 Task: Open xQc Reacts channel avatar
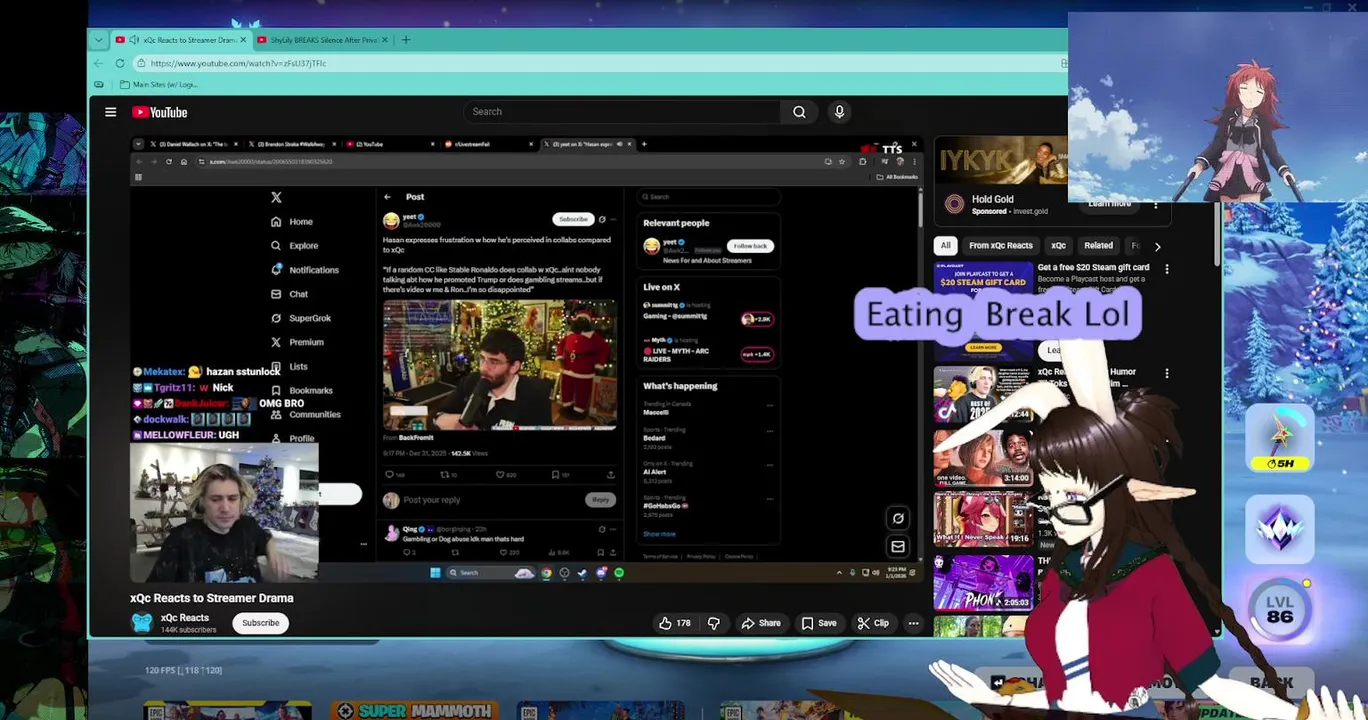coord(142,622)
